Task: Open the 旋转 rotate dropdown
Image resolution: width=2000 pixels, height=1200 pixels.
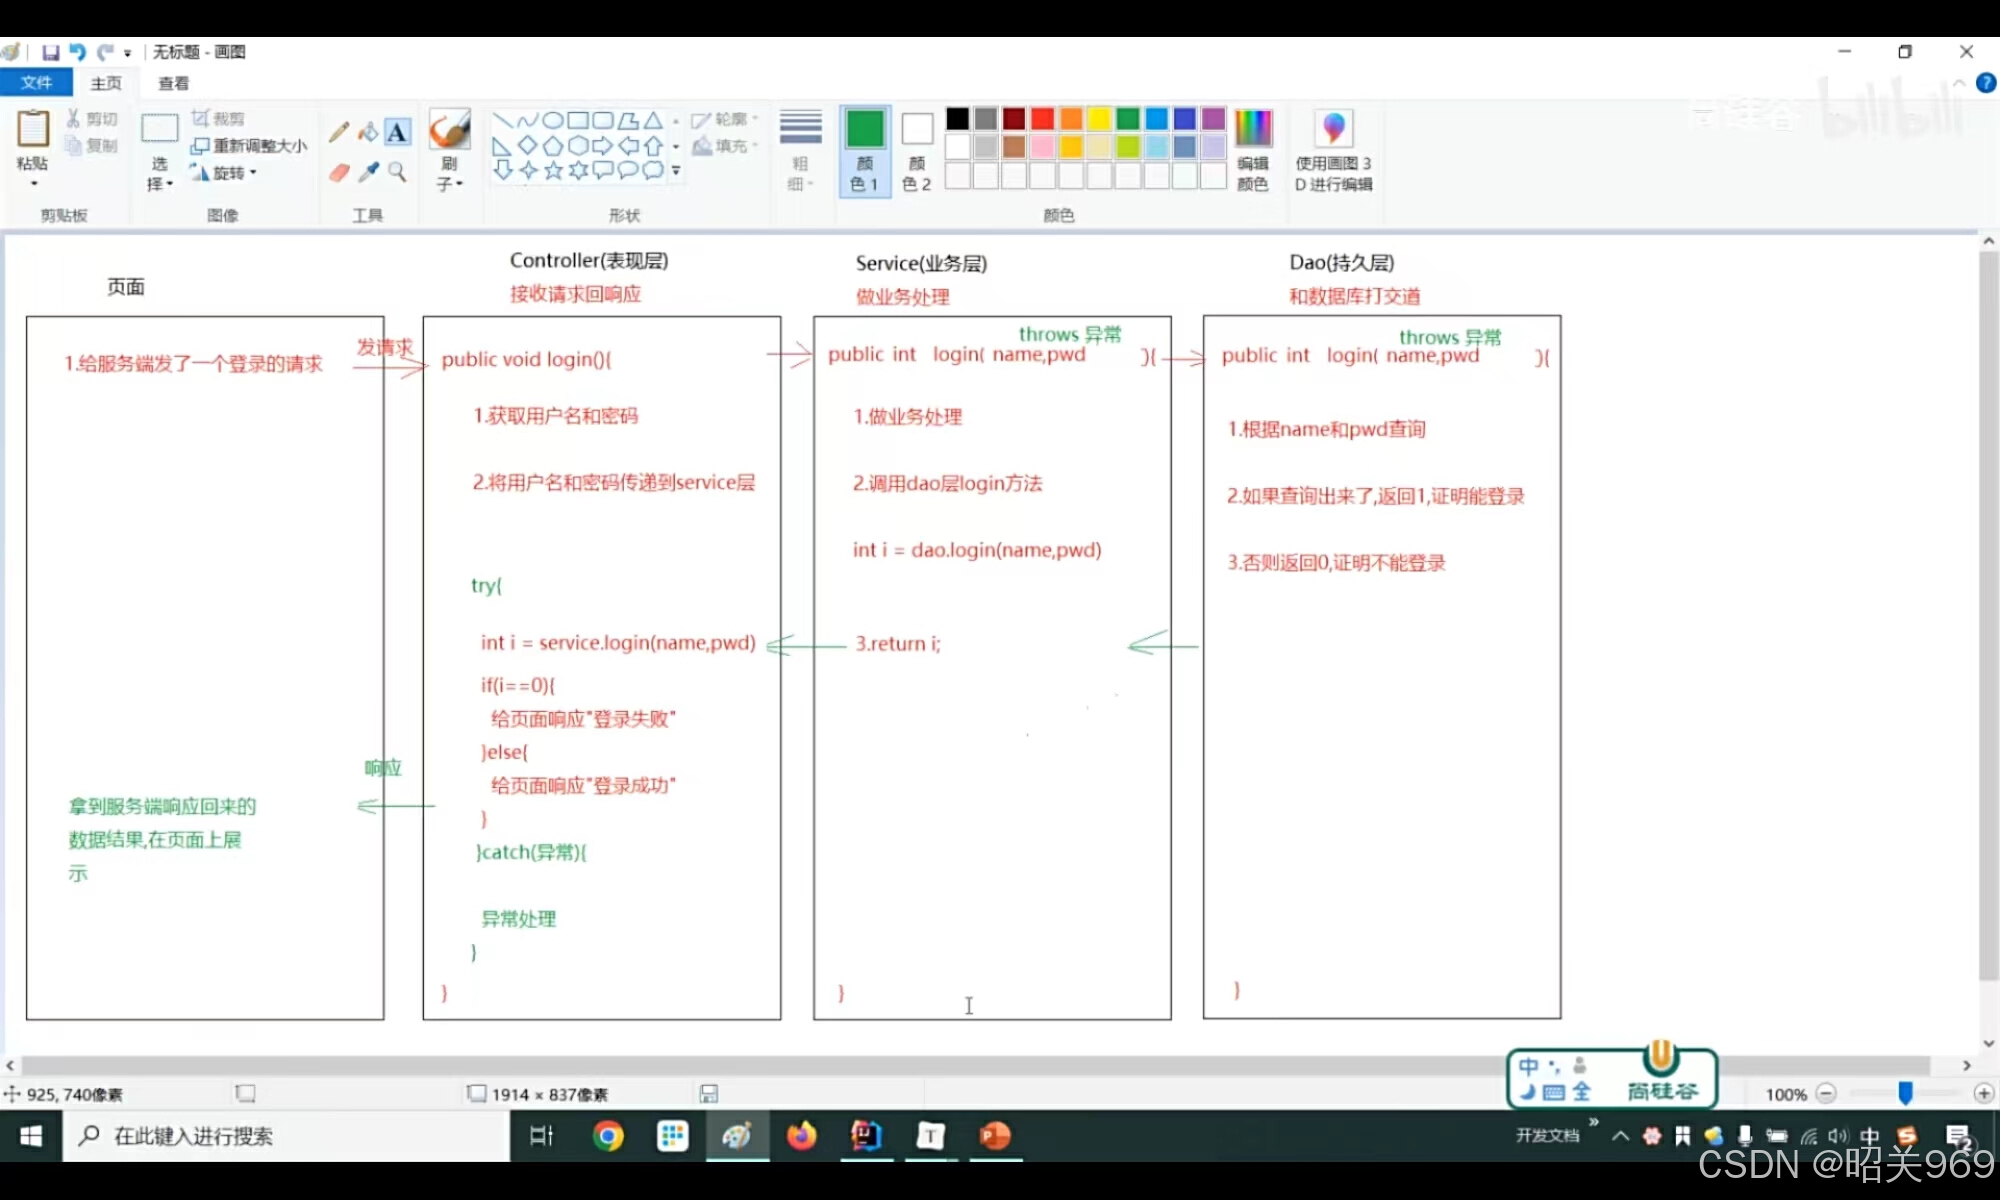Action: coord(228,173)
